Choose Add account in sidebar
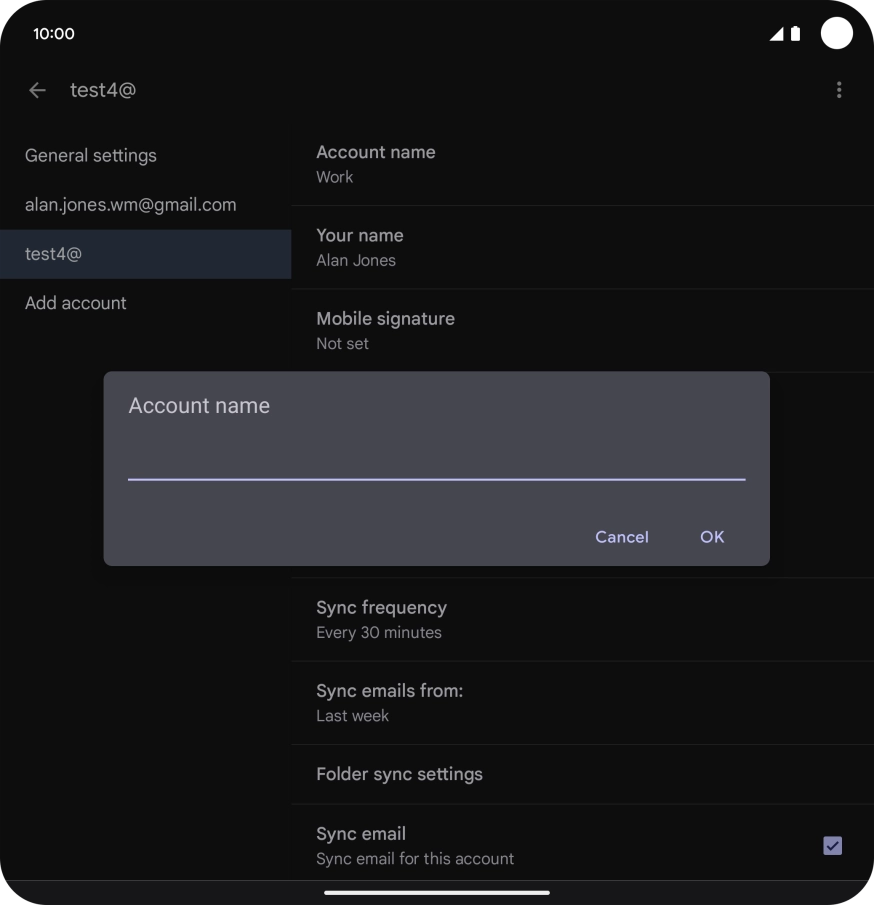 [x=76, y=303]
